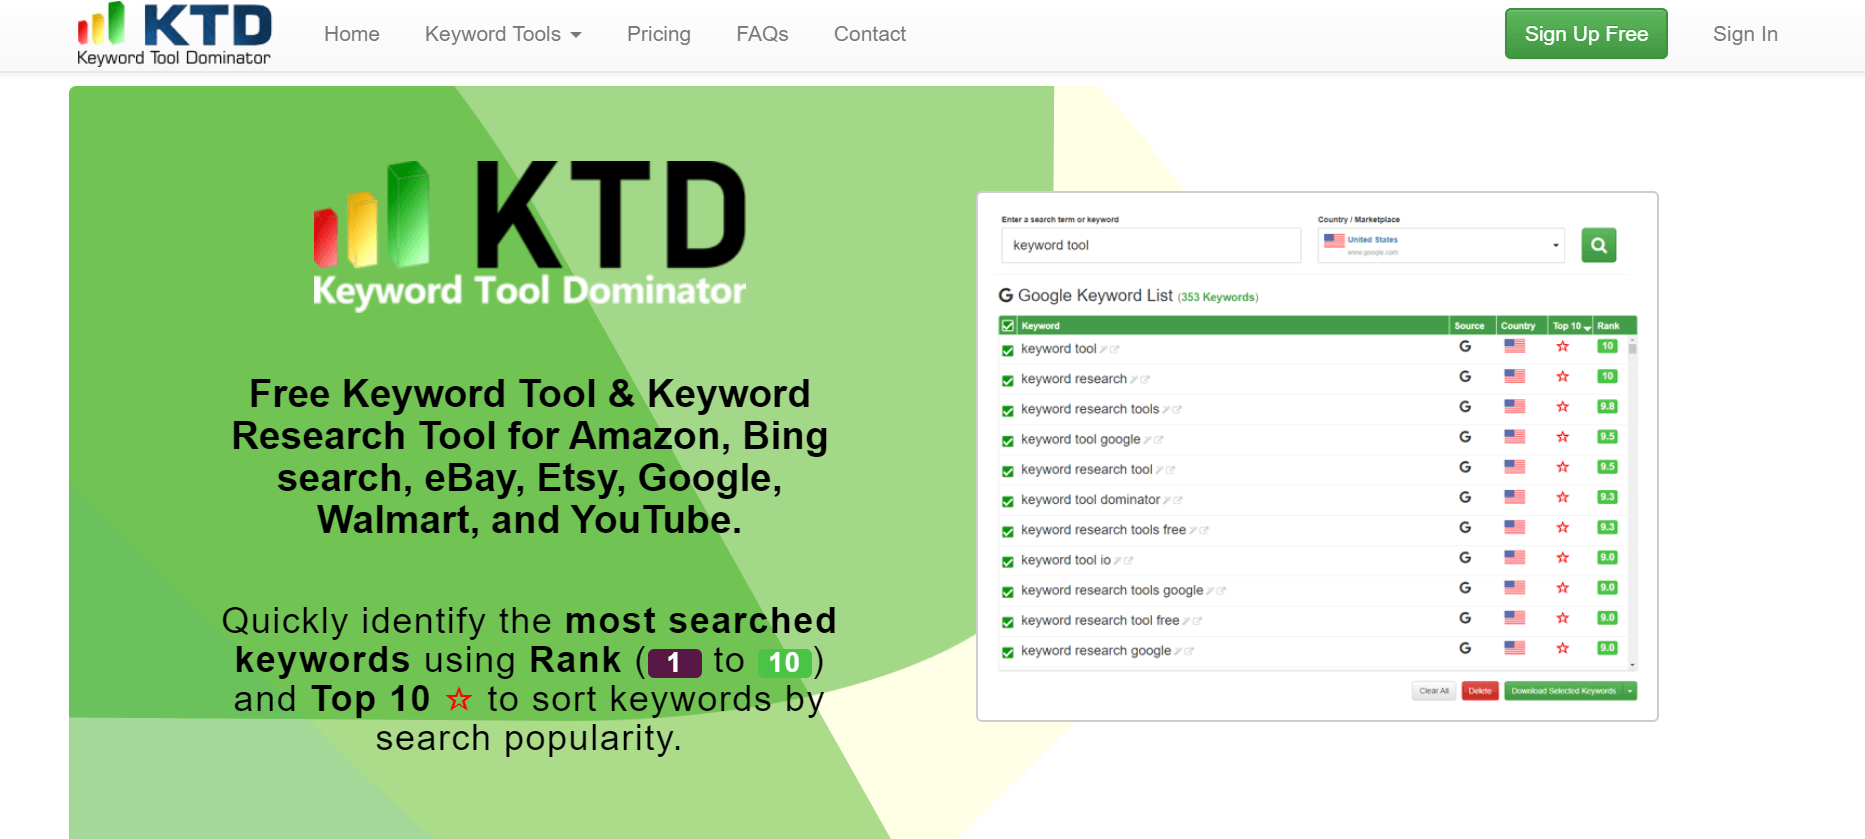Screen dimensions: 1865x839
Task: Click the external link icon beside 'keyword tool'
Action: coord(1114,350)
